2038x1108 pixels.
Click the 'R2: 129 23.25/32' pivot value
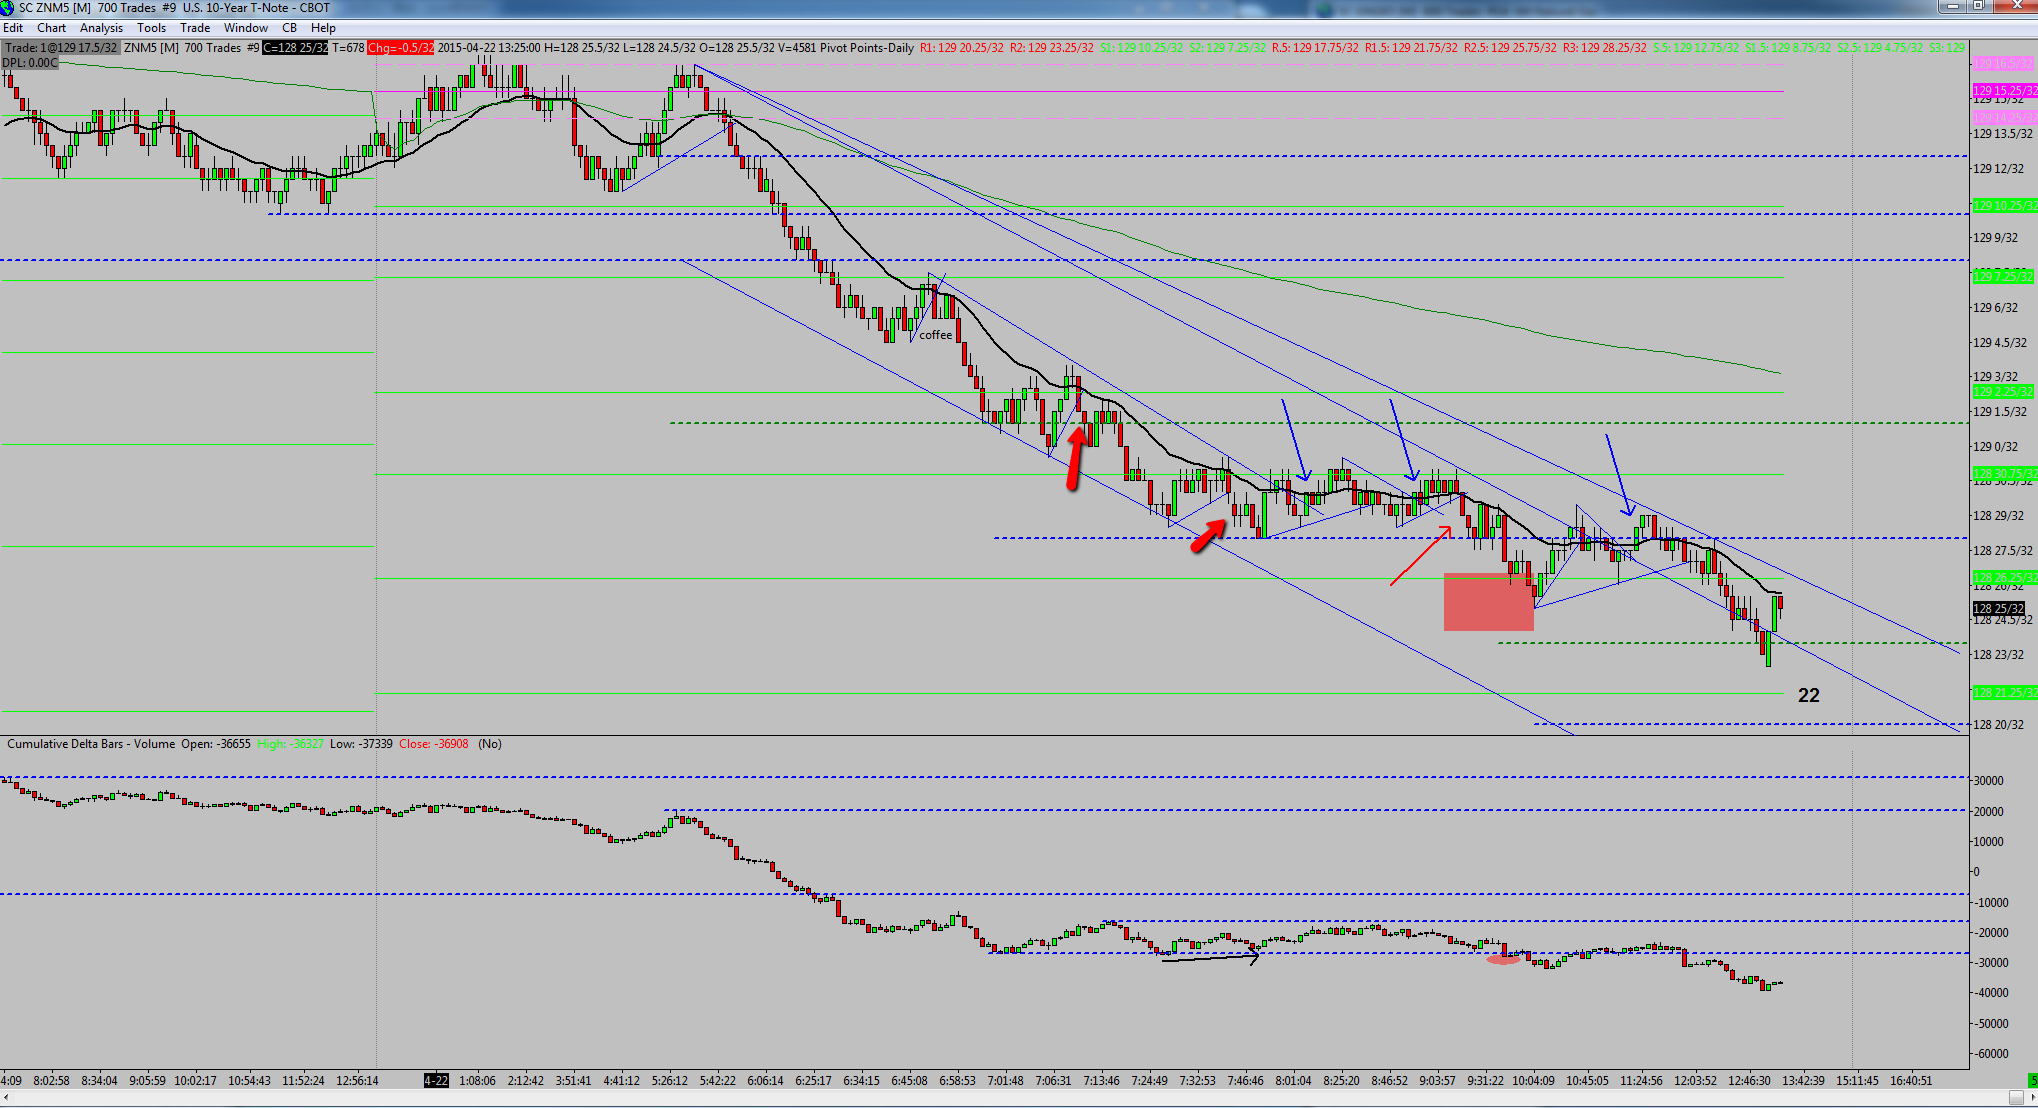click(1052, 48)
